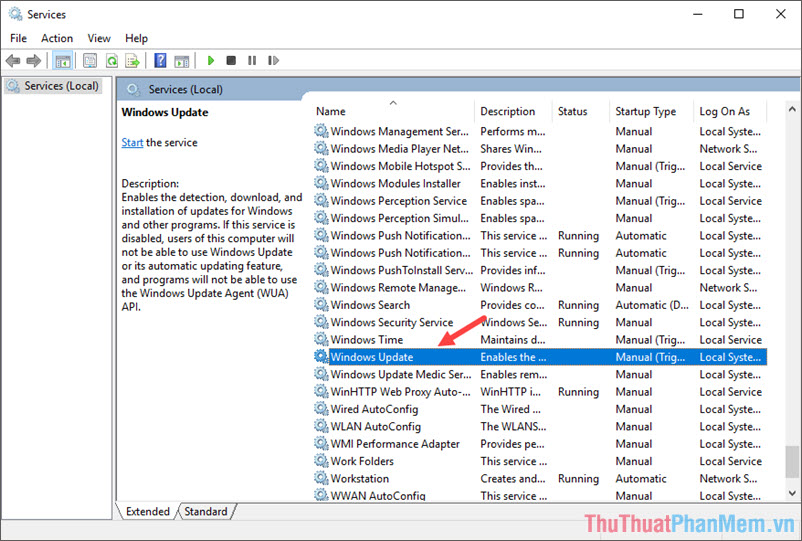Click gear icon beside WMI Performance Adapter
The image size is (802, 541).
[x=321, y=443]
